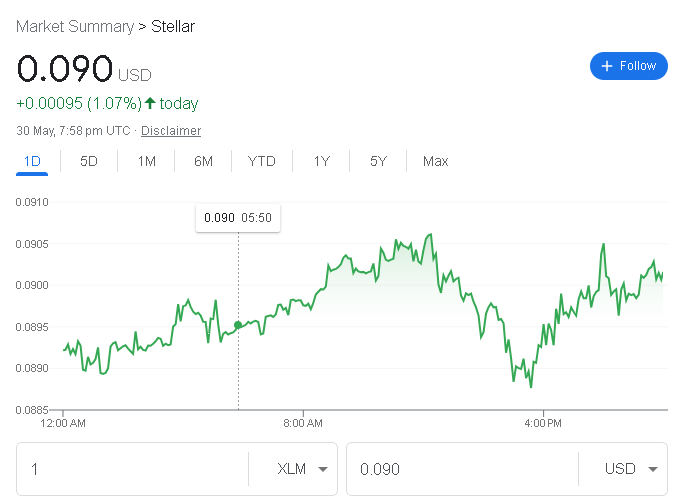Switch to the 1Y tab

321,161
